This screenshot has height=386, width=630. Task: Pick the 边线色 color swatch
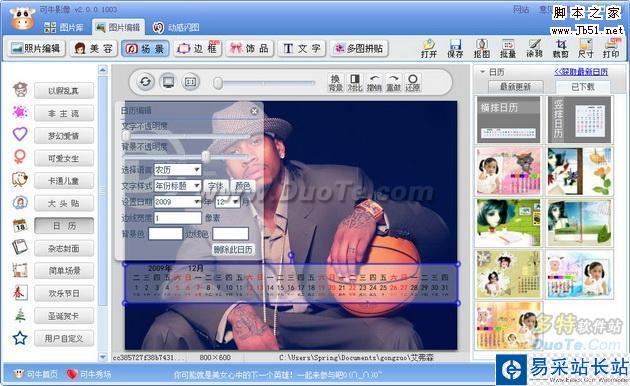230,234
